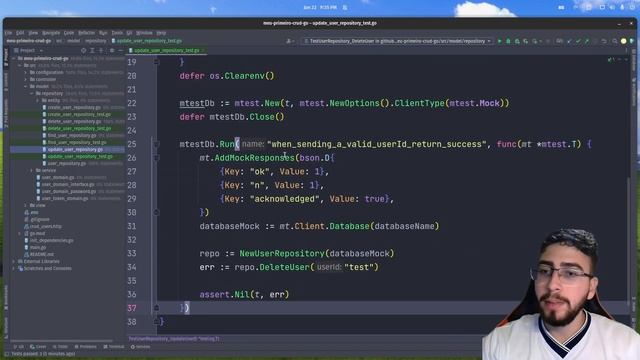The image size is (640, 360).
Task: Click the Git push arrow icon
Action: coord(587,41)
